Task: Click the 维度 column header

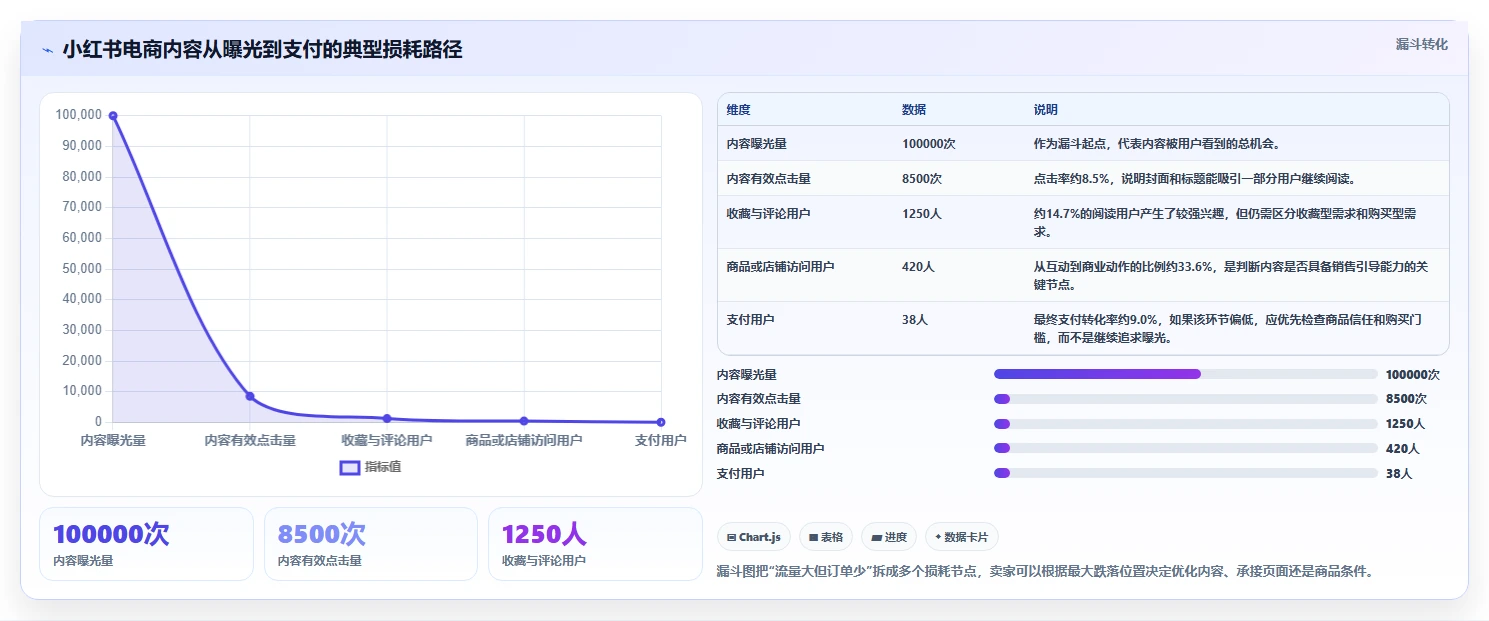Action: pyautogui.click(x=739, y=110)
